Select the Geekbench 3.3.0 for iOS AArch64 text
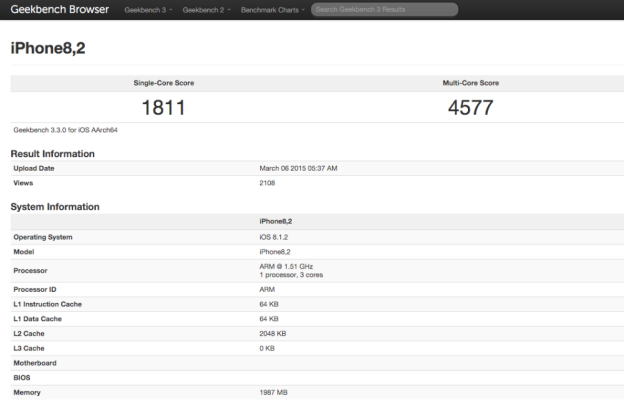The image size is (624, 406). click(65, 130)
